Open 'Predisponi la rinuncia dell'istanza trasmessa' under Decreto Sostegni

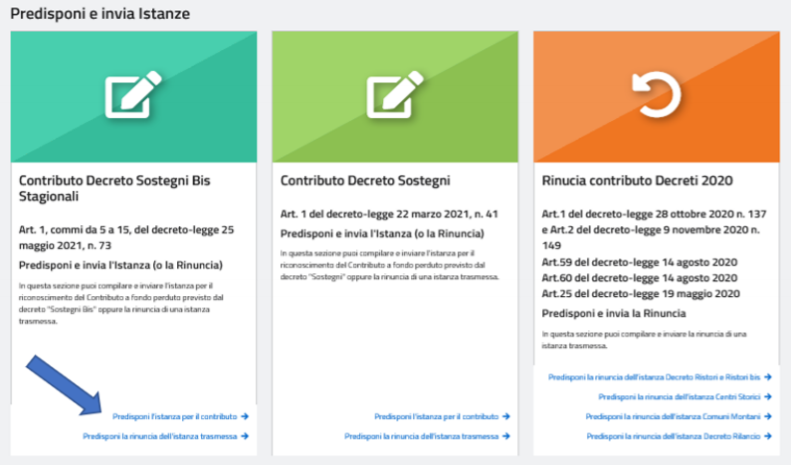coord(421,436)
